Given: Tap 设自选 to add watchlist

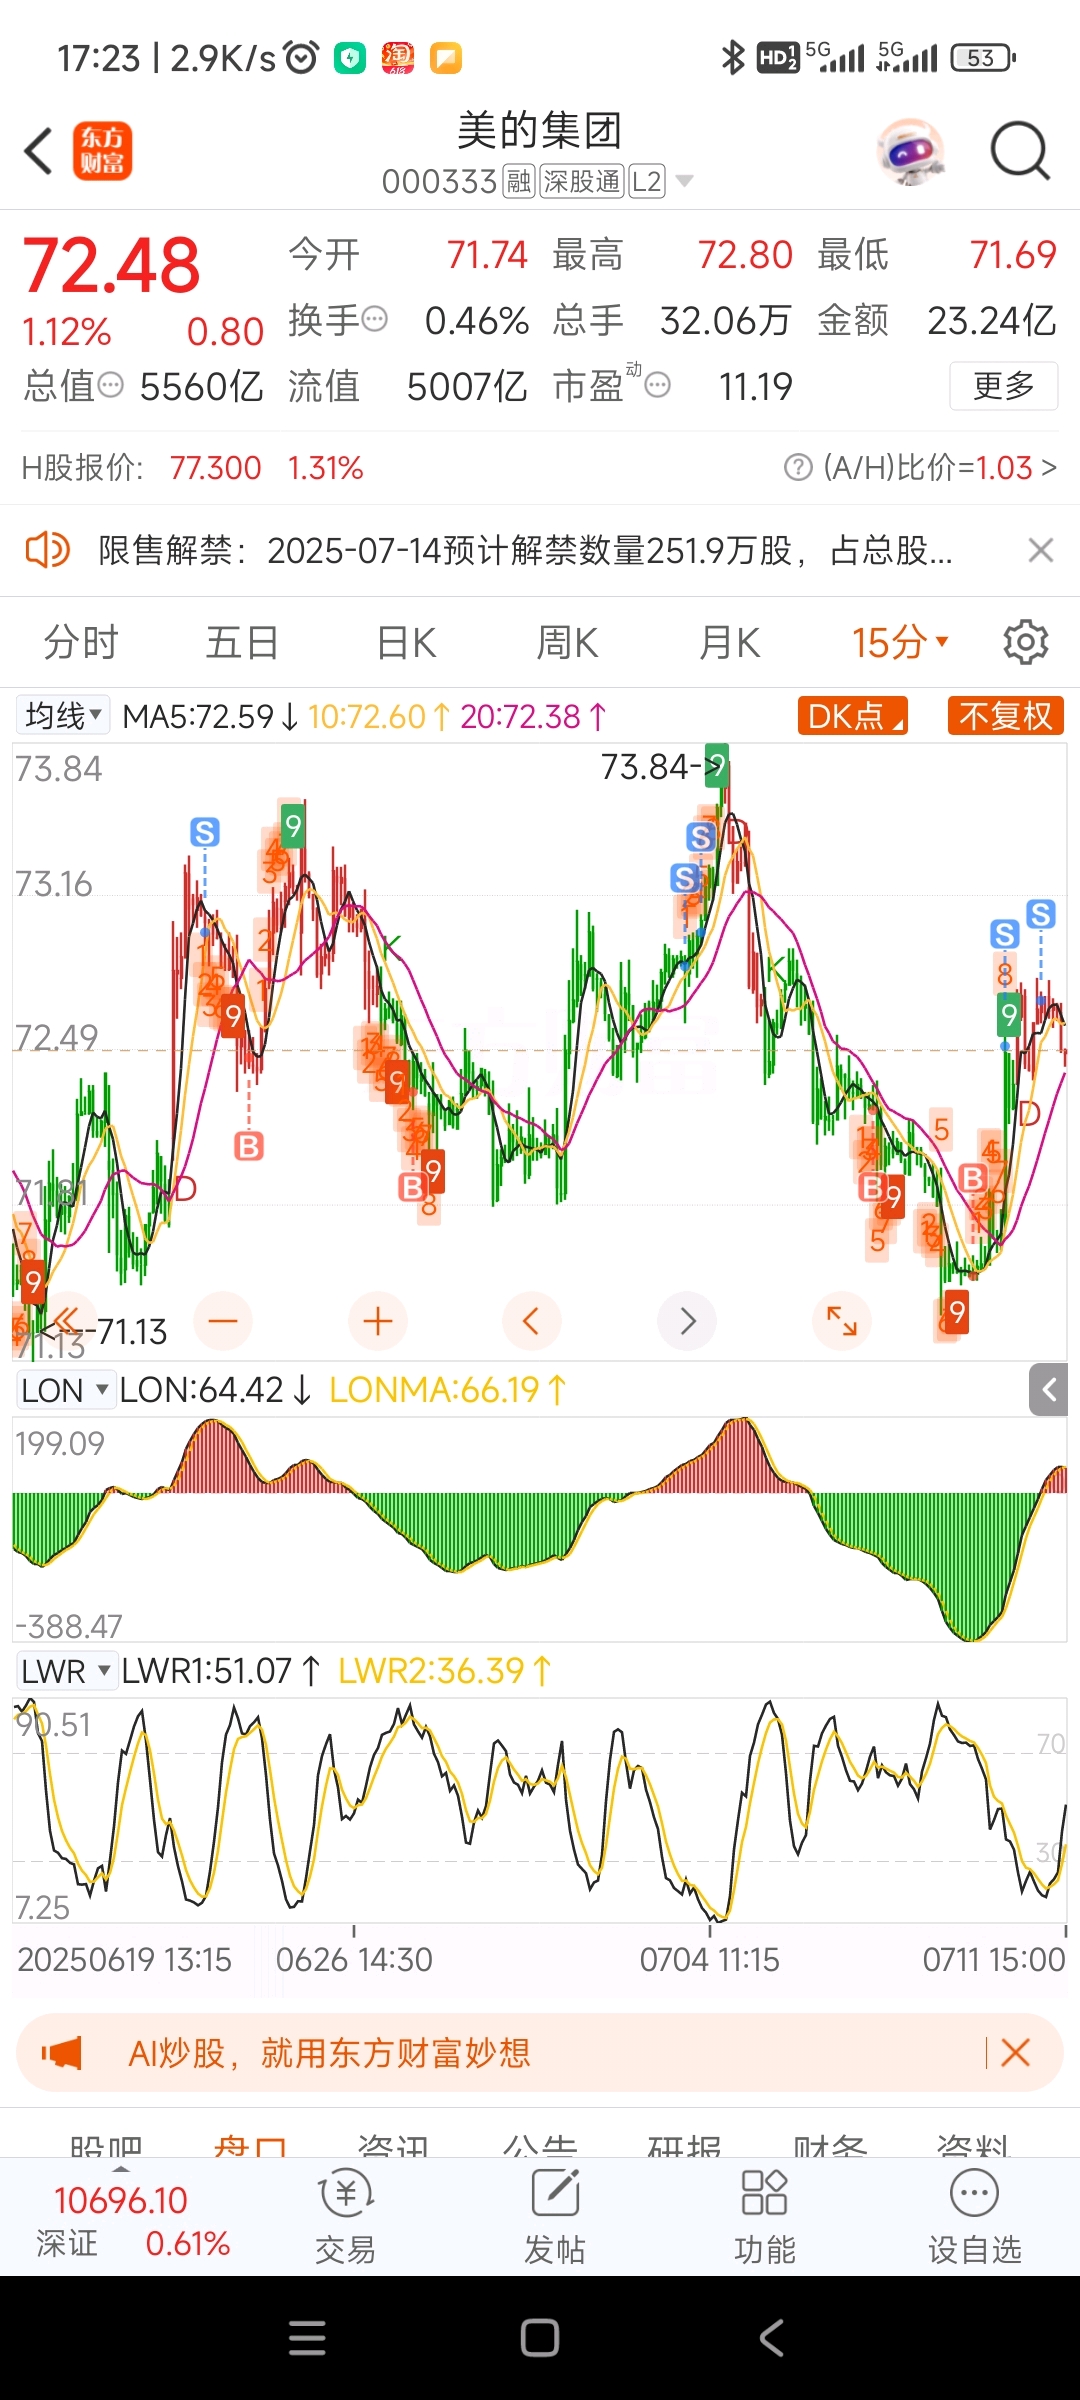Looking at the screenshot, I should (975, 2216).
